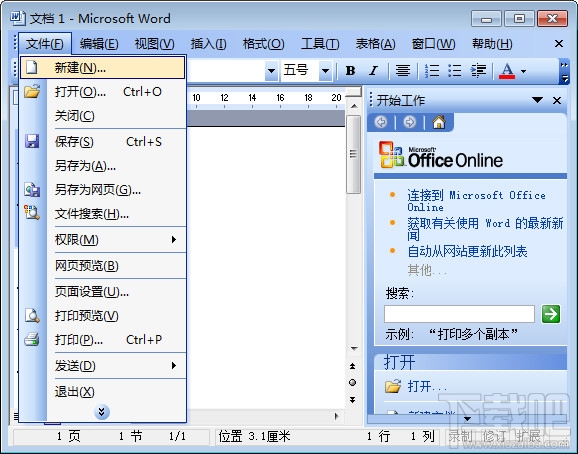This screenshot has width=578, height=454.
Task: Click folder icon beside 打开... link
Action: 393,386
